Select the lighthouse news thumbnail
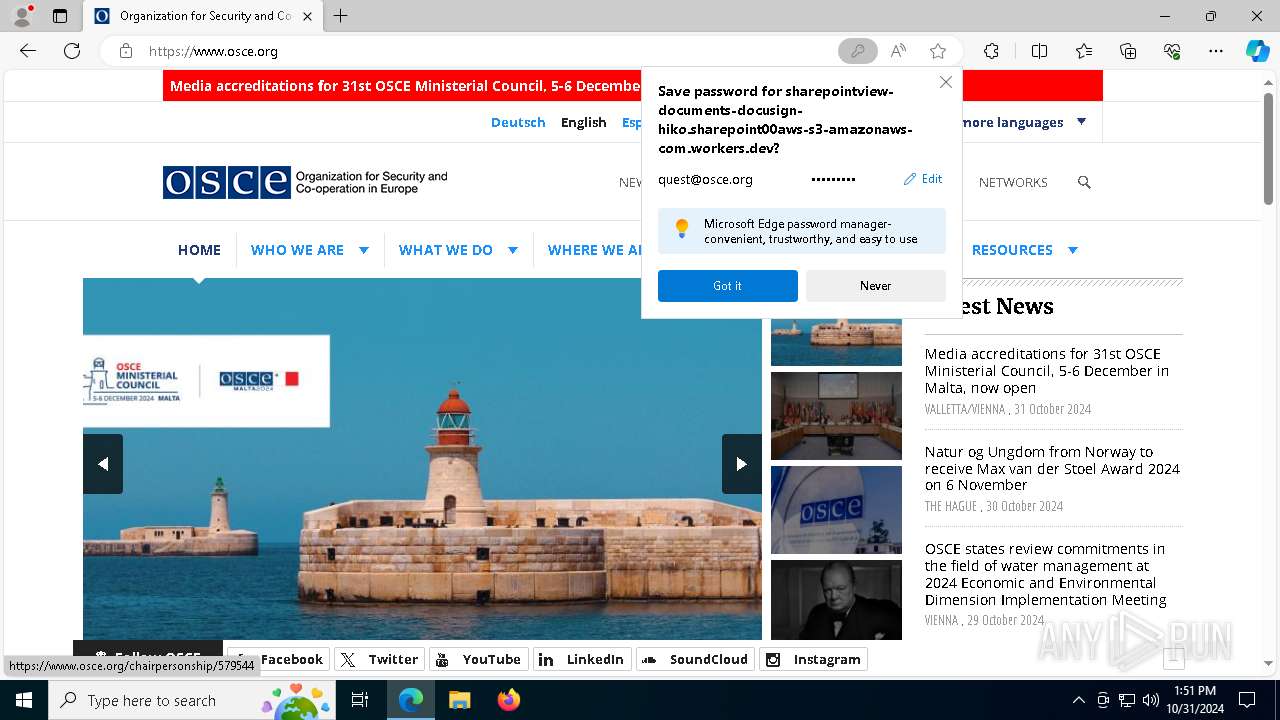The width and height of the screenshot is (1280, 720). [836, 342]
